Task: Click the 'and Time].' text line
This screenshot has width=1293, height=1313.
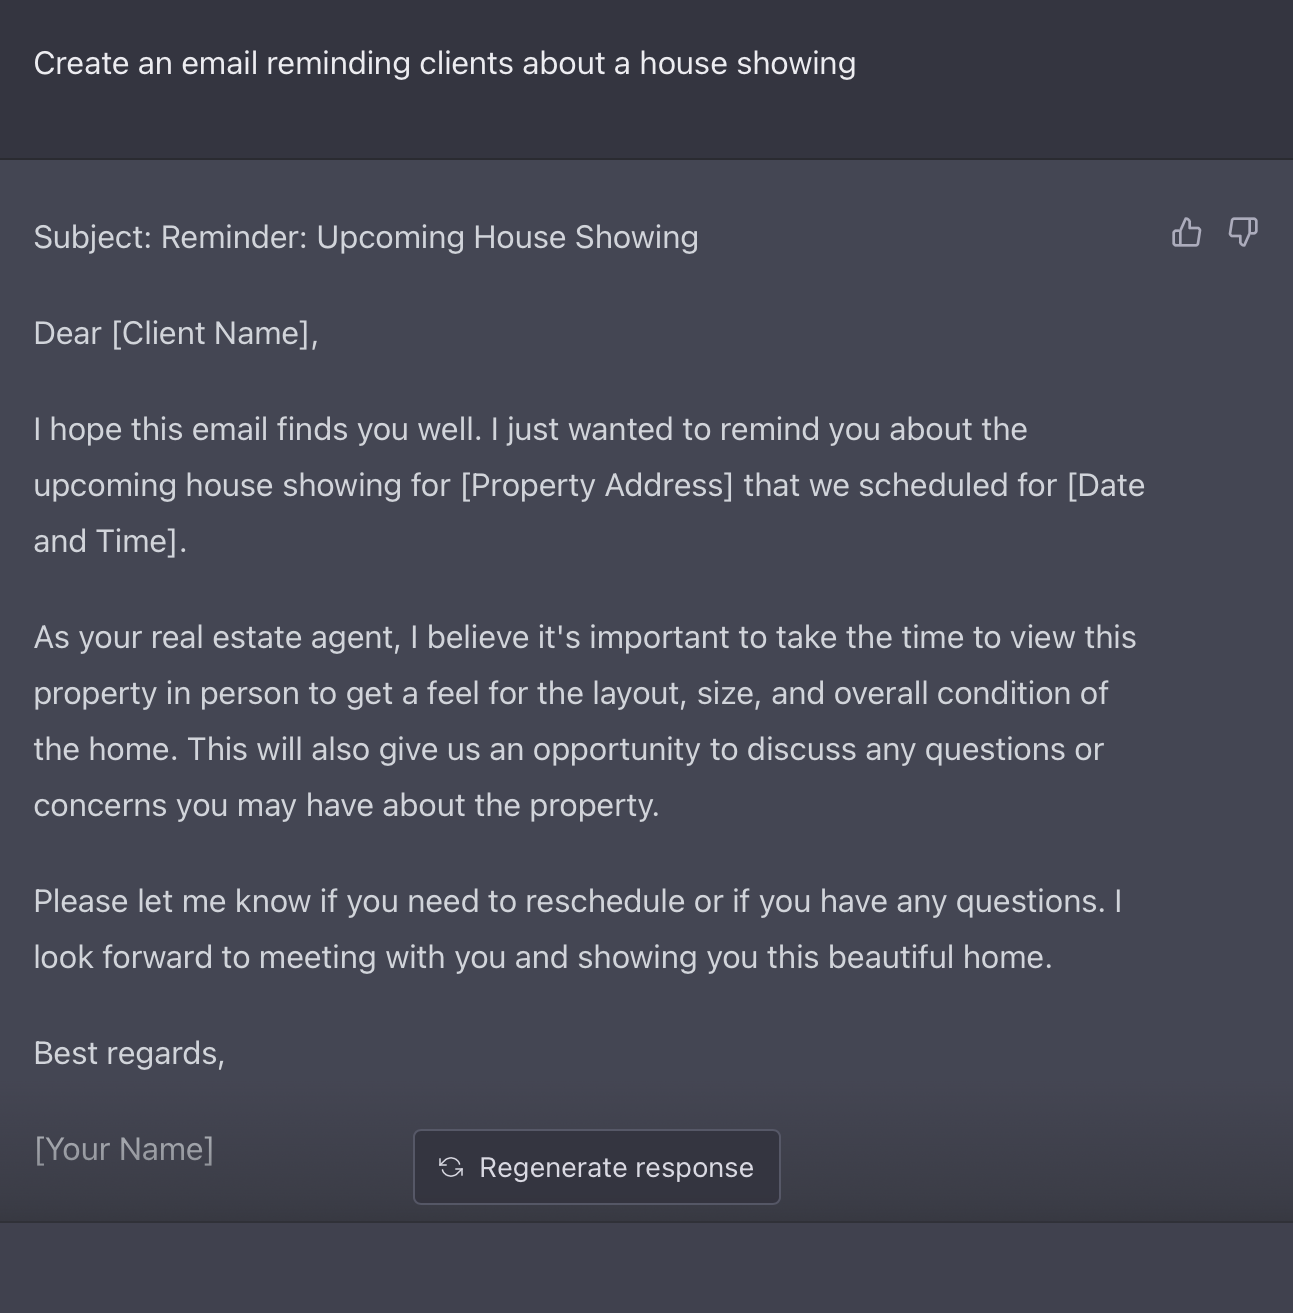Action: coord(110,541)
